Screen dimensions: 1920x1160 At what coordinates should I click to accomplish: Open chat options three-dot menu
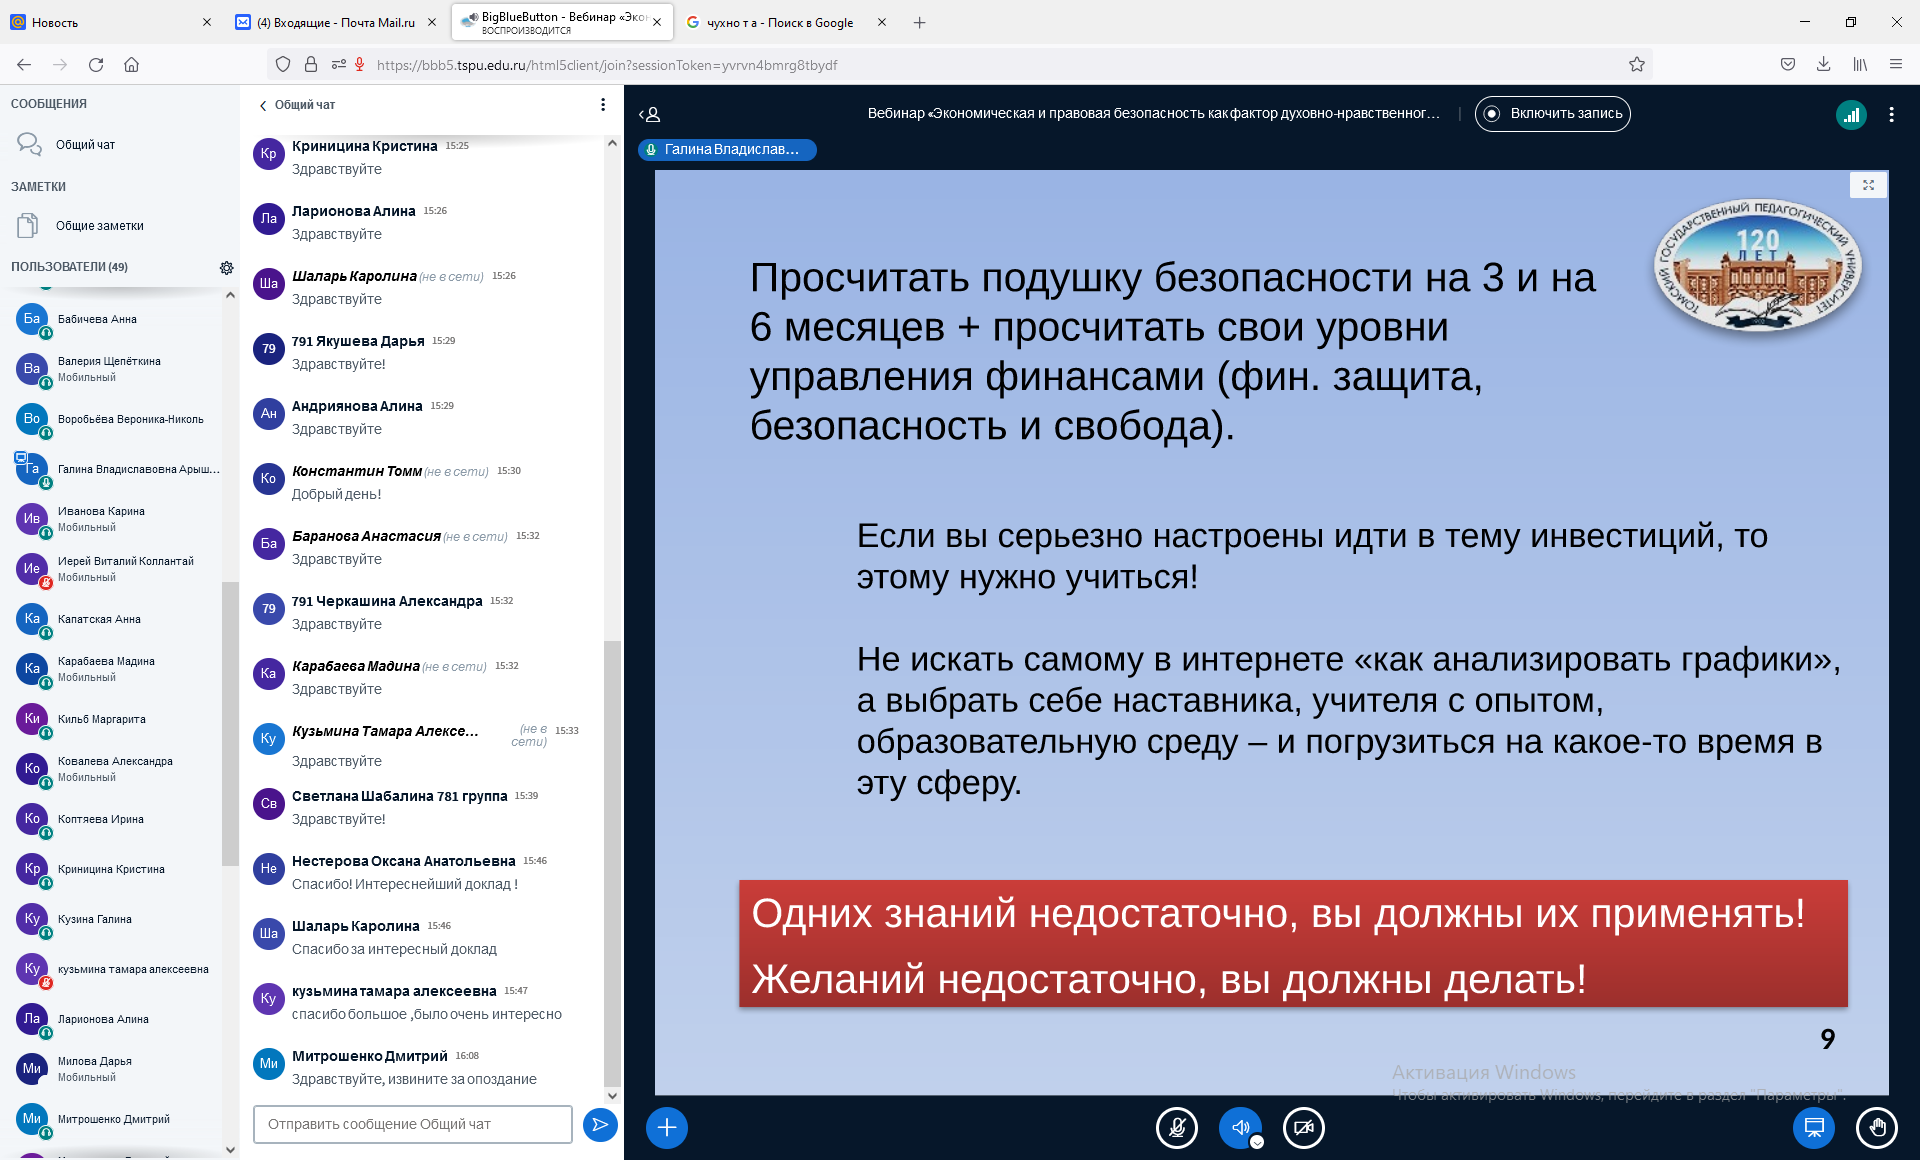pos(602,105)
